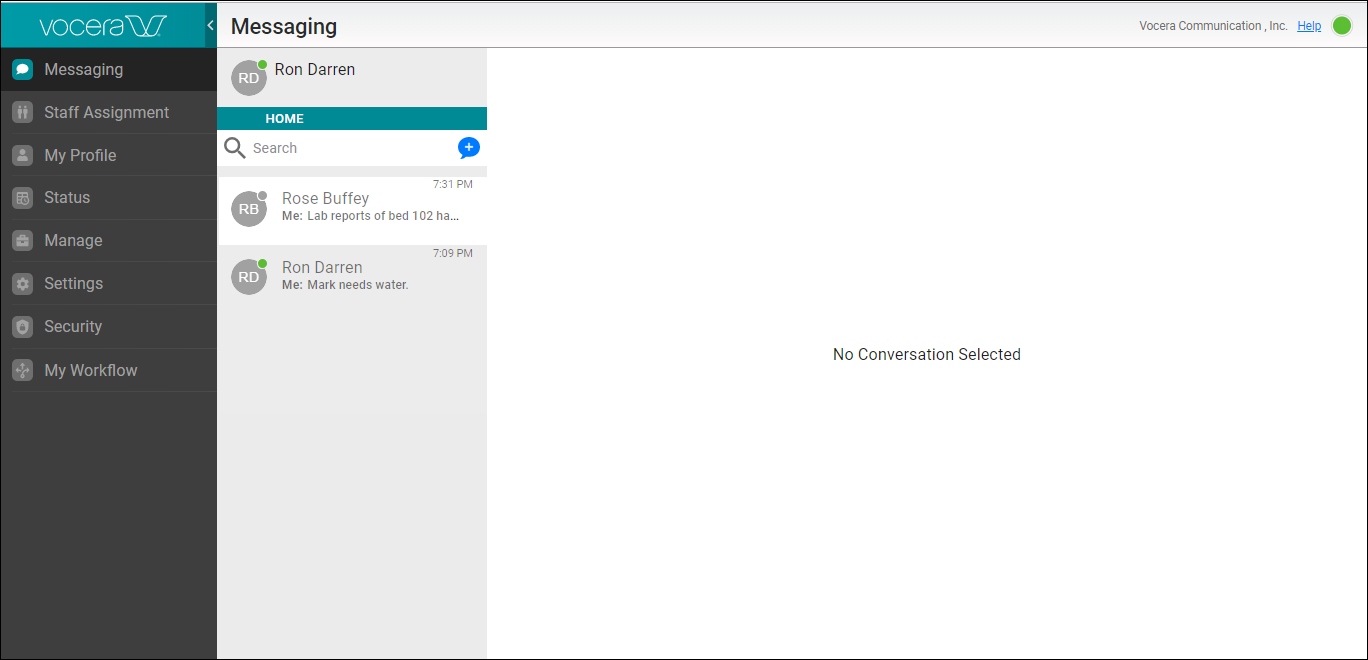The width and height of the screenshot is (1368, 660).
Task: Open the Messaging sidebar icon
Action: click(x=22, y=69)
